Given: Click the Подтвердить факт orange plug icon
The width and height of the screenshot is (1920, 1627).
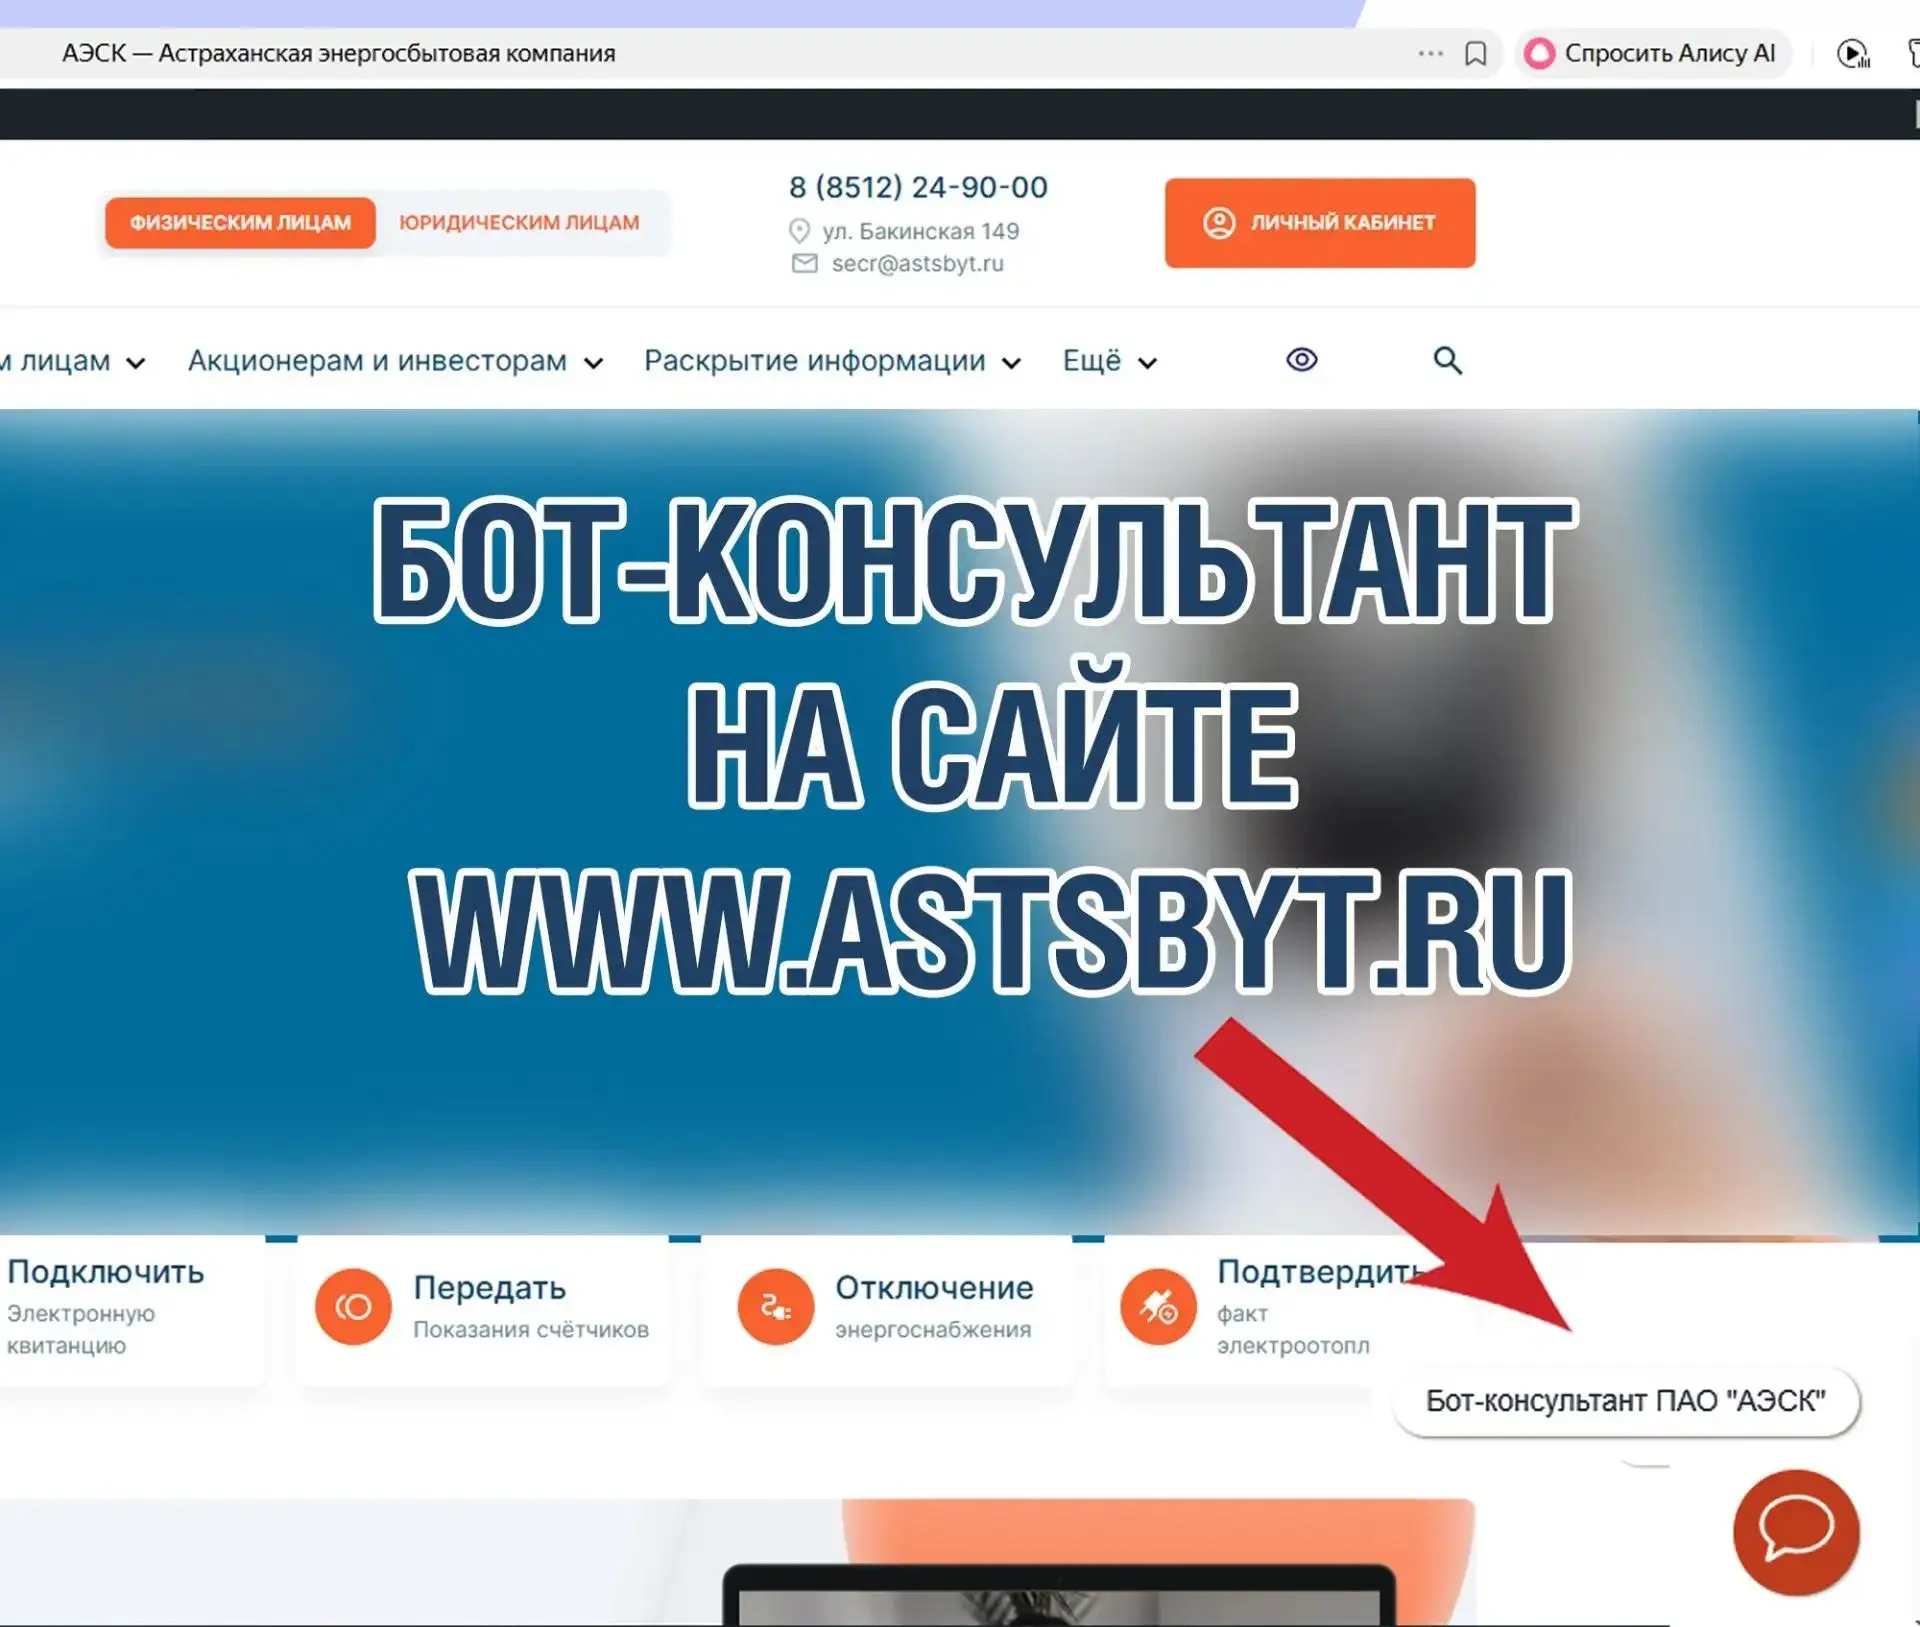Looking at the screenshot, I should click(1158, 1307).
